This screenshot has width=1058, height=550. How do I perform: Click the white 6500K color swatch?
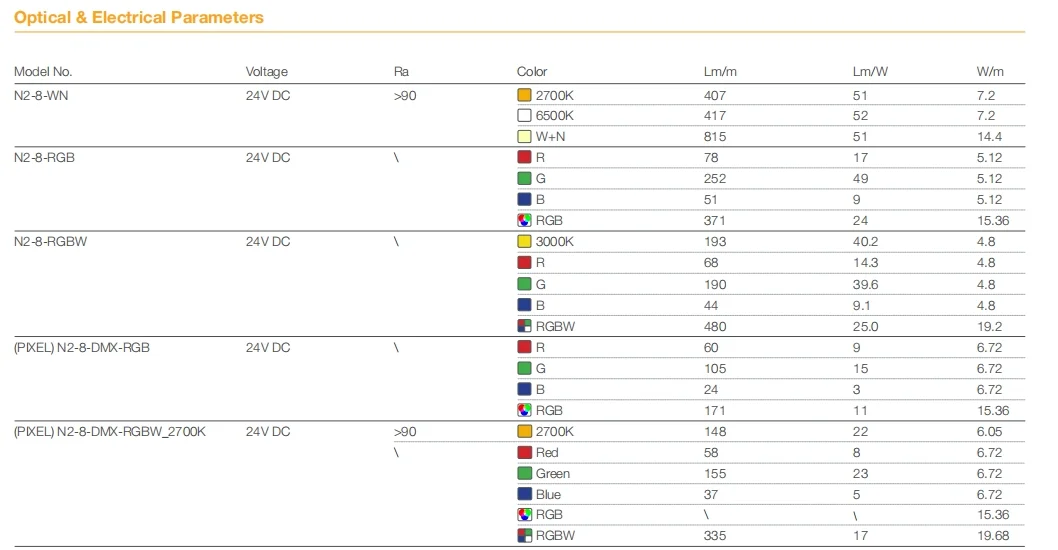coord(524,116)
